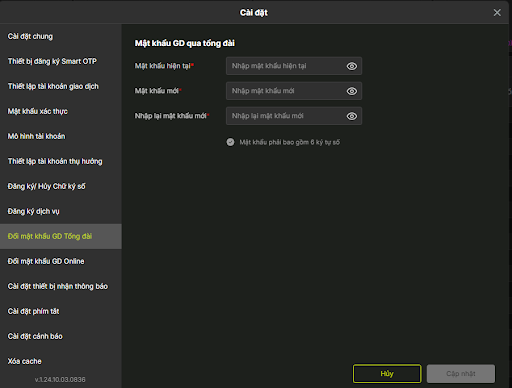Select Xóa cache option
This screenshot has height=388, width=512.
[x=61, y=361]
